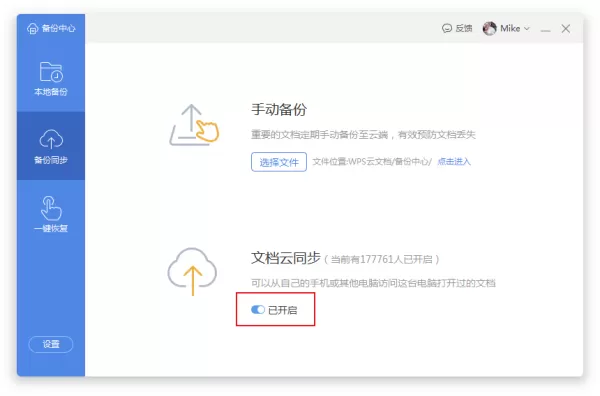Click the 当前有177761人已开启 text

coord(382,259)
